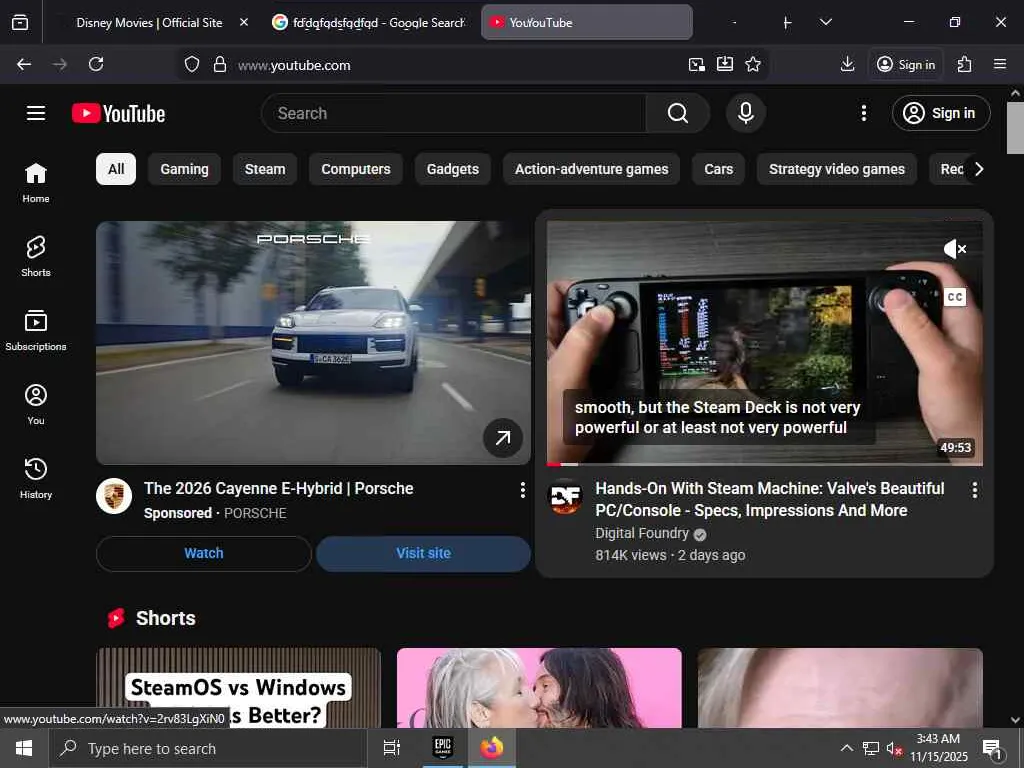1024x768 pixels.
Task: Click Watch button on Porsche ad
Action: pyautogui.click(x=204, y=554)
